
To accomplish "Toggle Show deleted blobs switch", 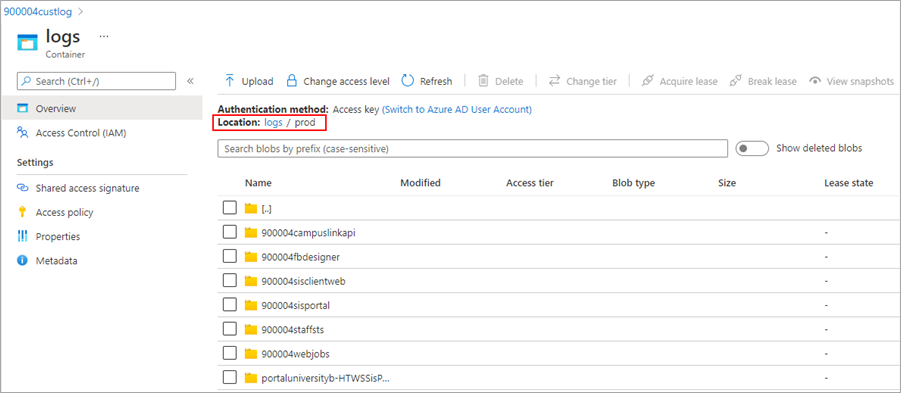I will 752,148.
